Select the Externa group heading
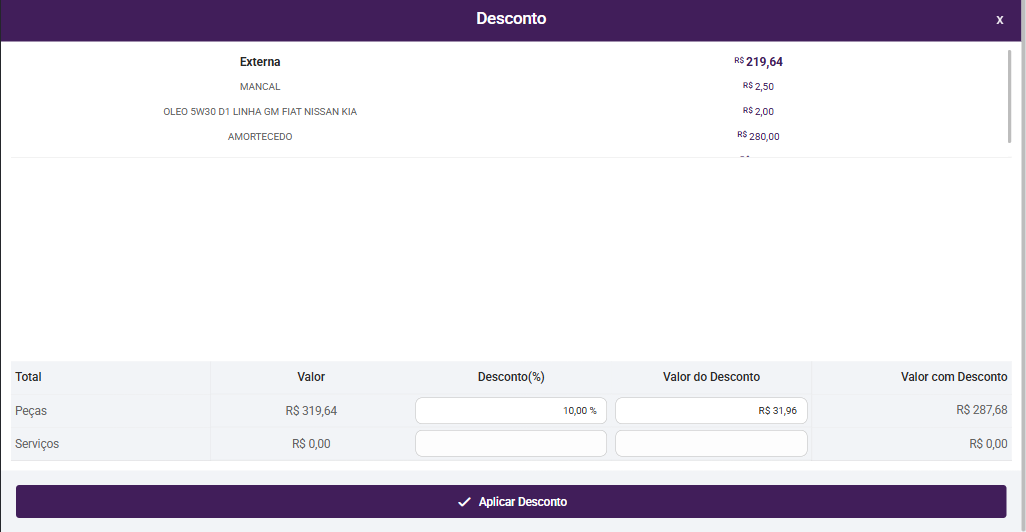 (260, 62)
